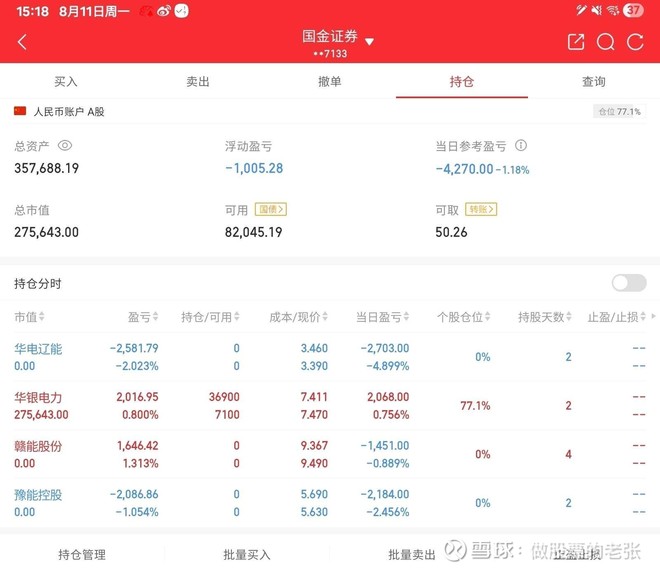The image size is (660, 571).
Task: Tap available funds 82,045.19
Action: coord(254,232)
